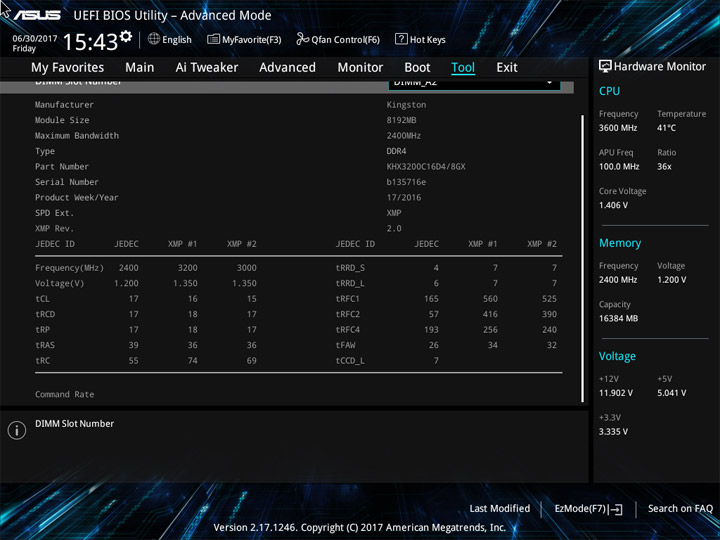Open Qfan Control fan icon
Screen dimensions: 720x540
point(302,39)
